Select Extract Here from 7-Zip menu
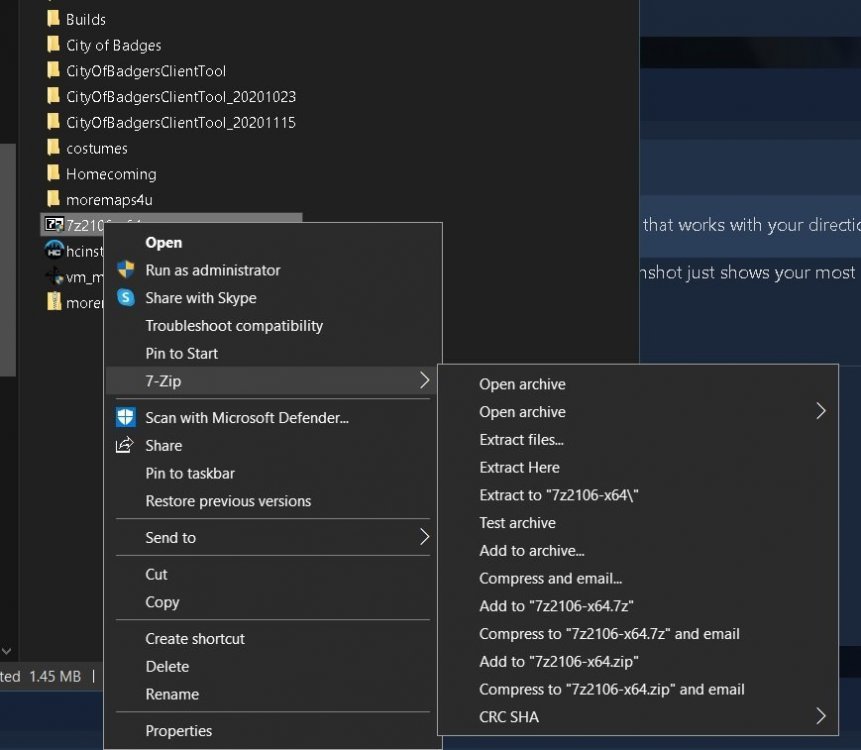This screenshot has width=861, height=750. [x=519, y=467]
